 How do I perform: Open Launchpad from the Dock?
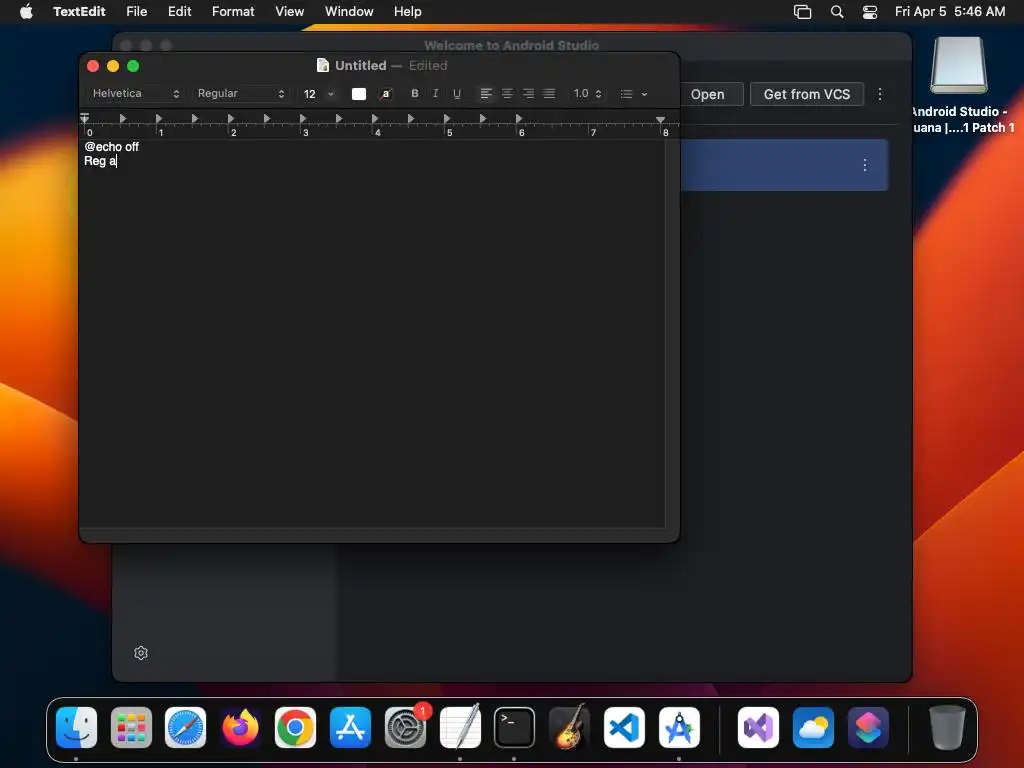[131, 728]
